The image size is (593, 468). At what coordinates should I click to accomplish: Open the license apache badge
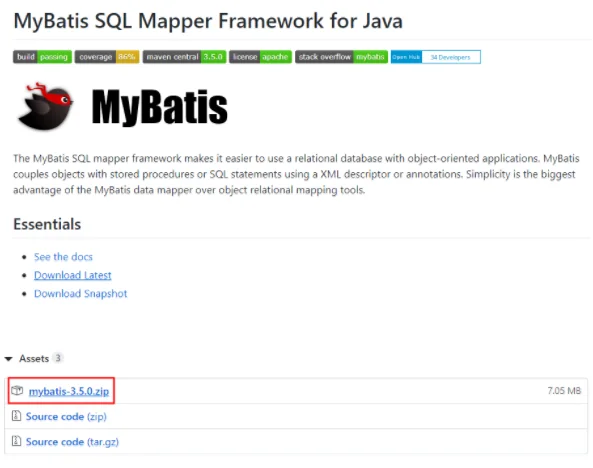click(261, 57)
